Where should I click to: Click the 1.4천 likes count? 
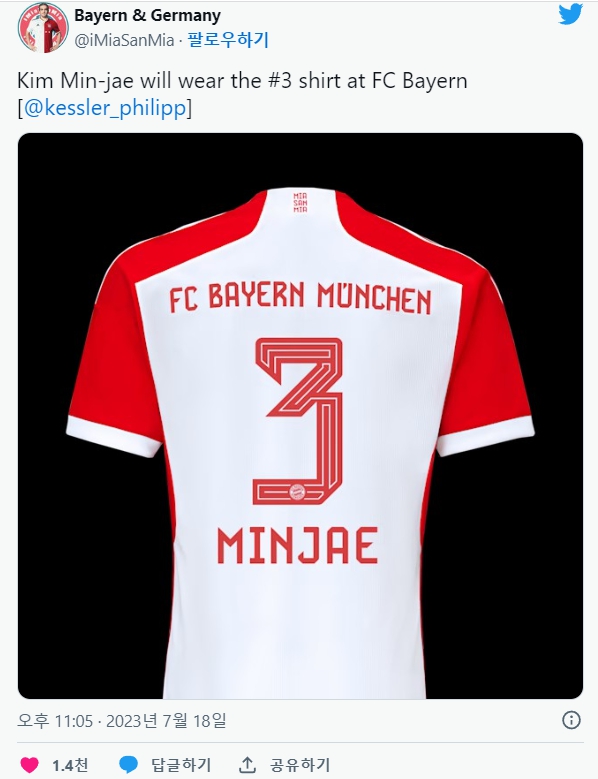[70, 765]
